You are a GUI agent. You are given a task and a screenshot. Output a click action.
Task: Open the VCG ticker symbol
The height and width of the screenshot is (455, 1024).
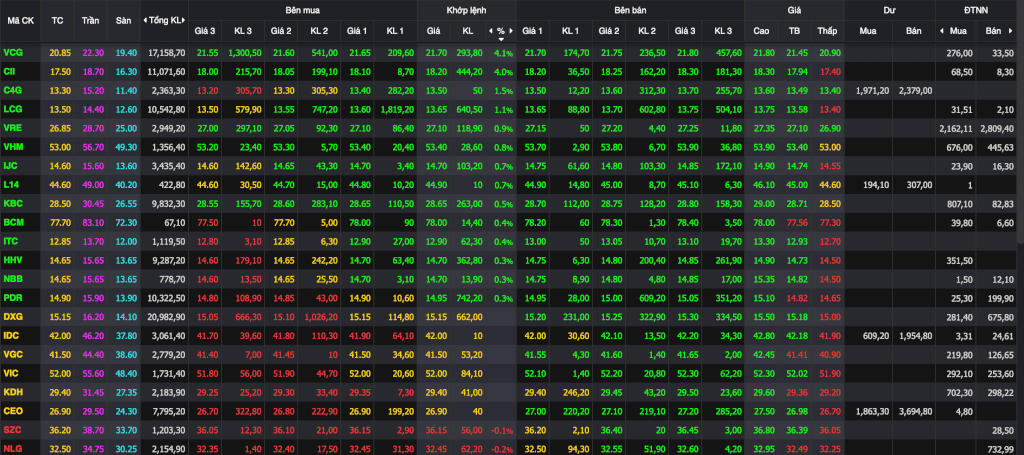tap(12, 52)
